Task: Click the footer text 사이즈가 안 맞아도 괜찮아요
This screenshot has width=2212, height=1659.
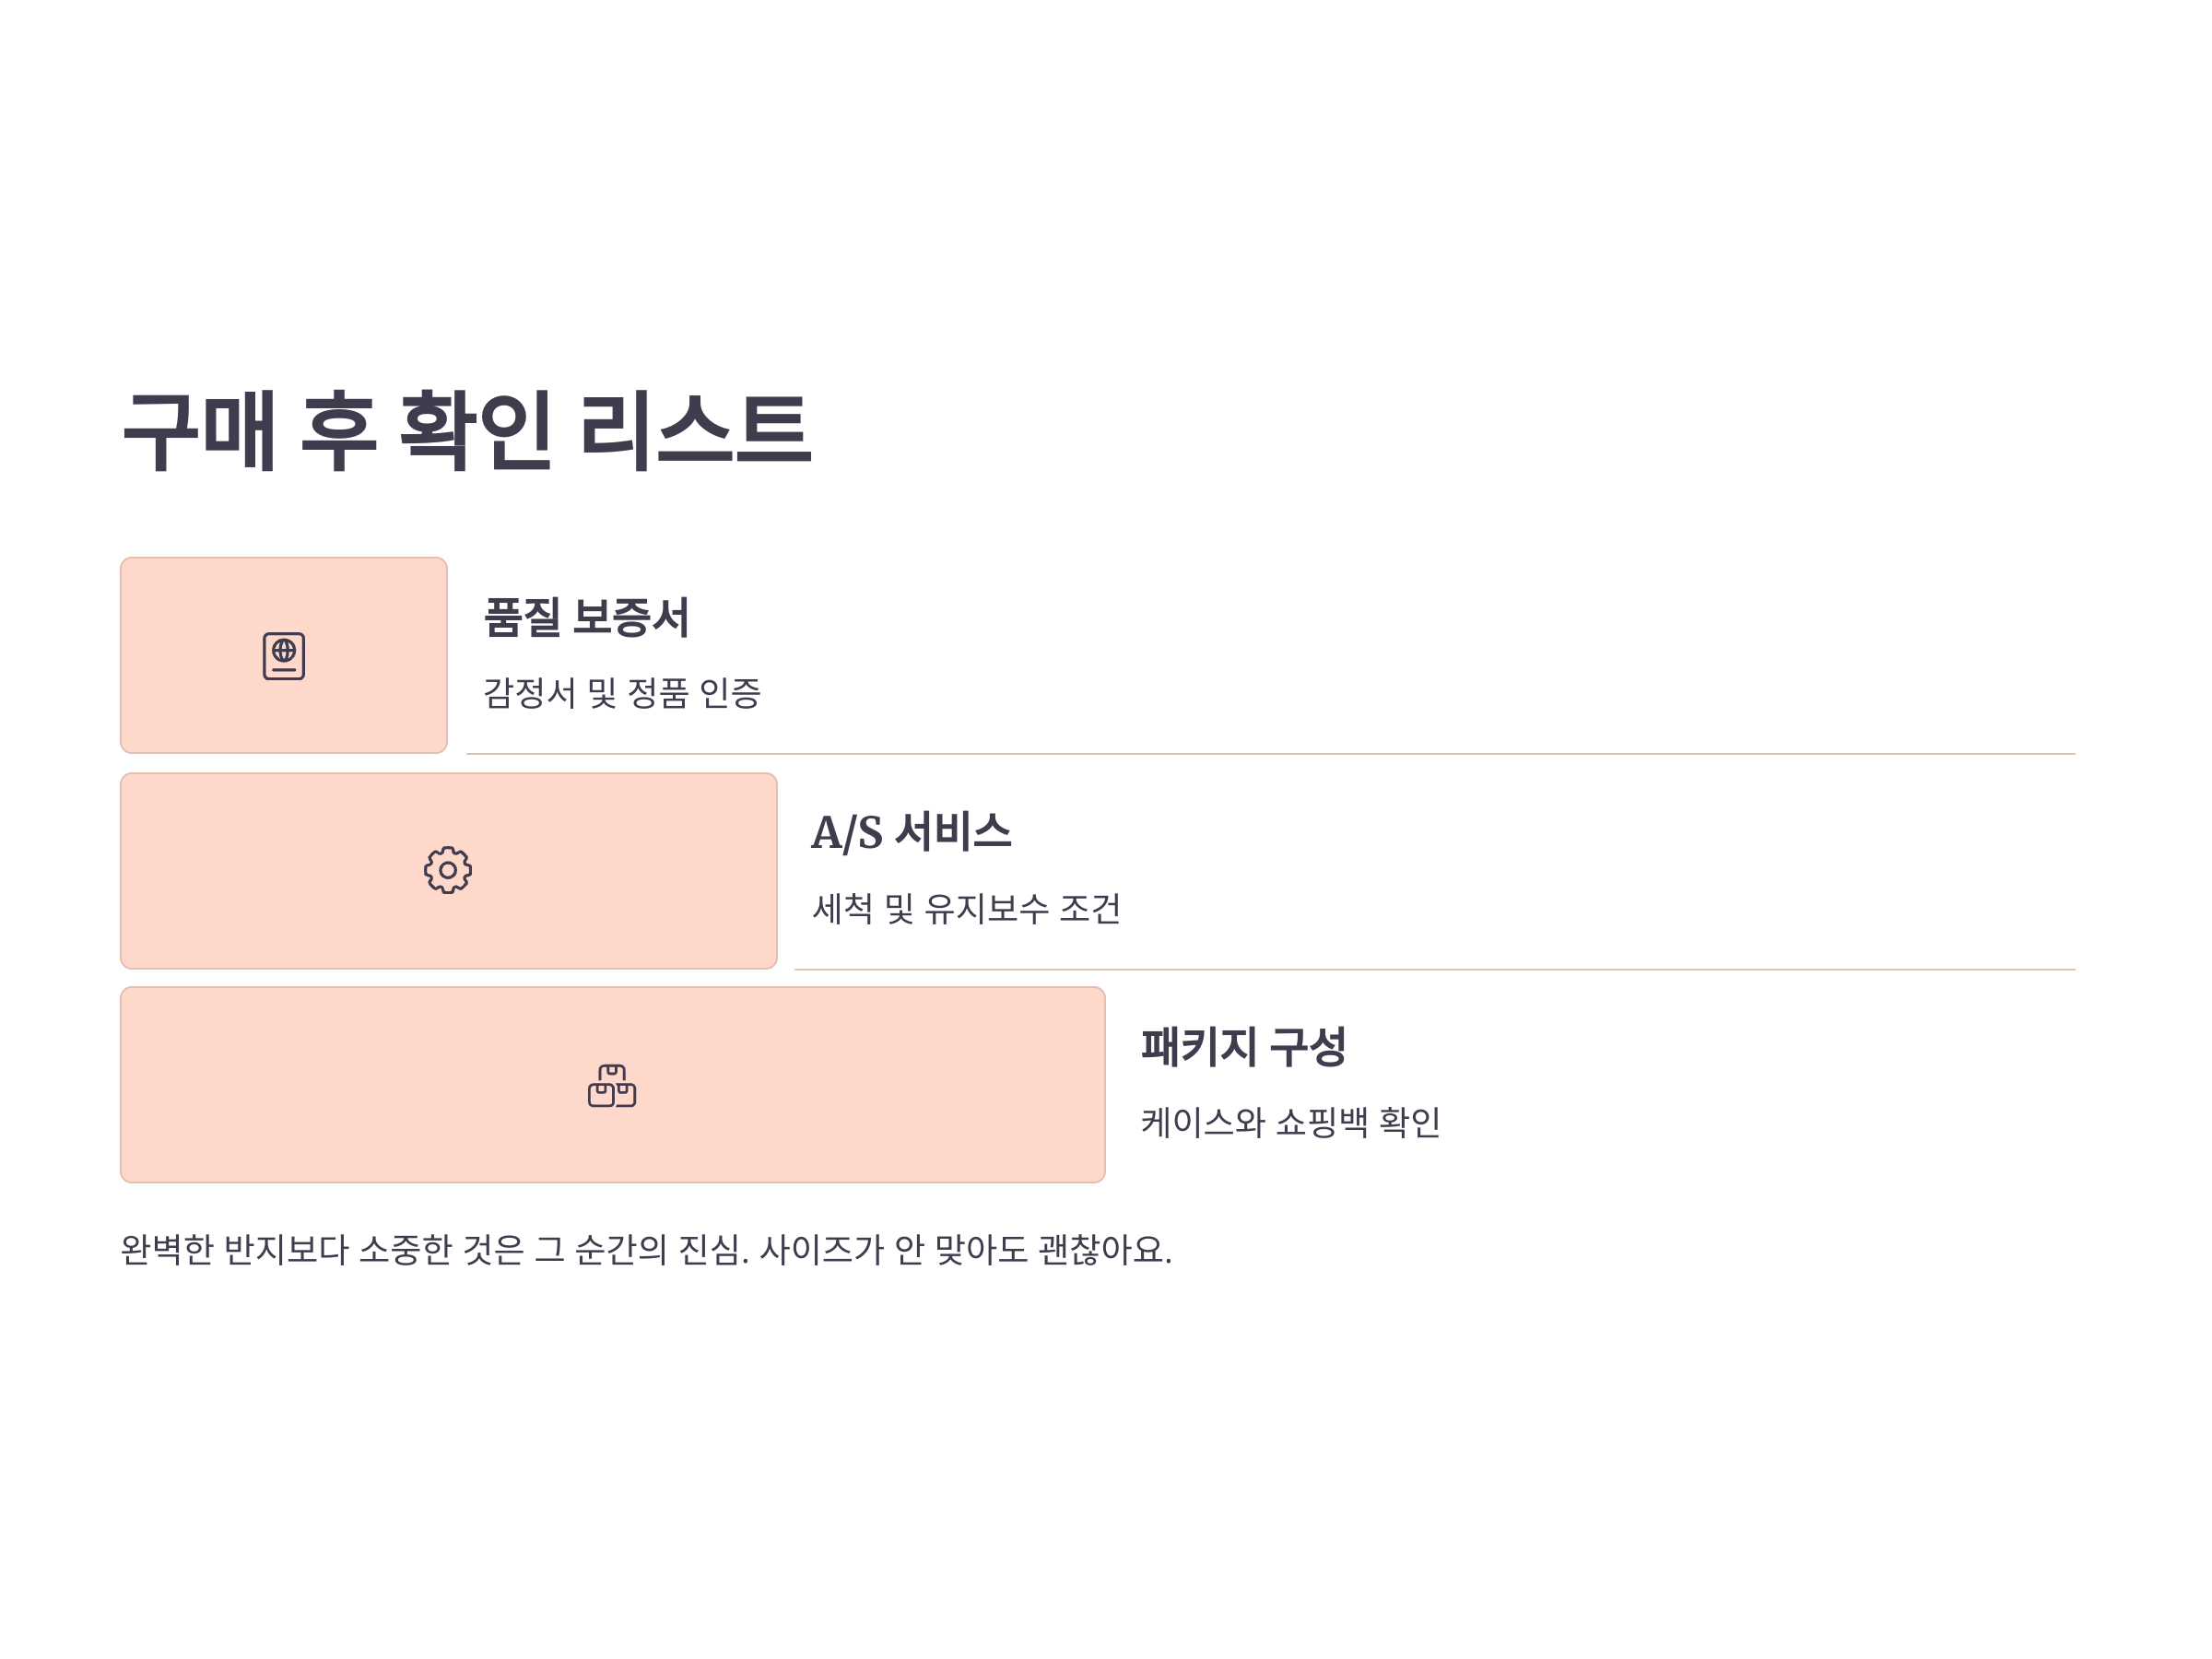Action: pos(965,1250)
